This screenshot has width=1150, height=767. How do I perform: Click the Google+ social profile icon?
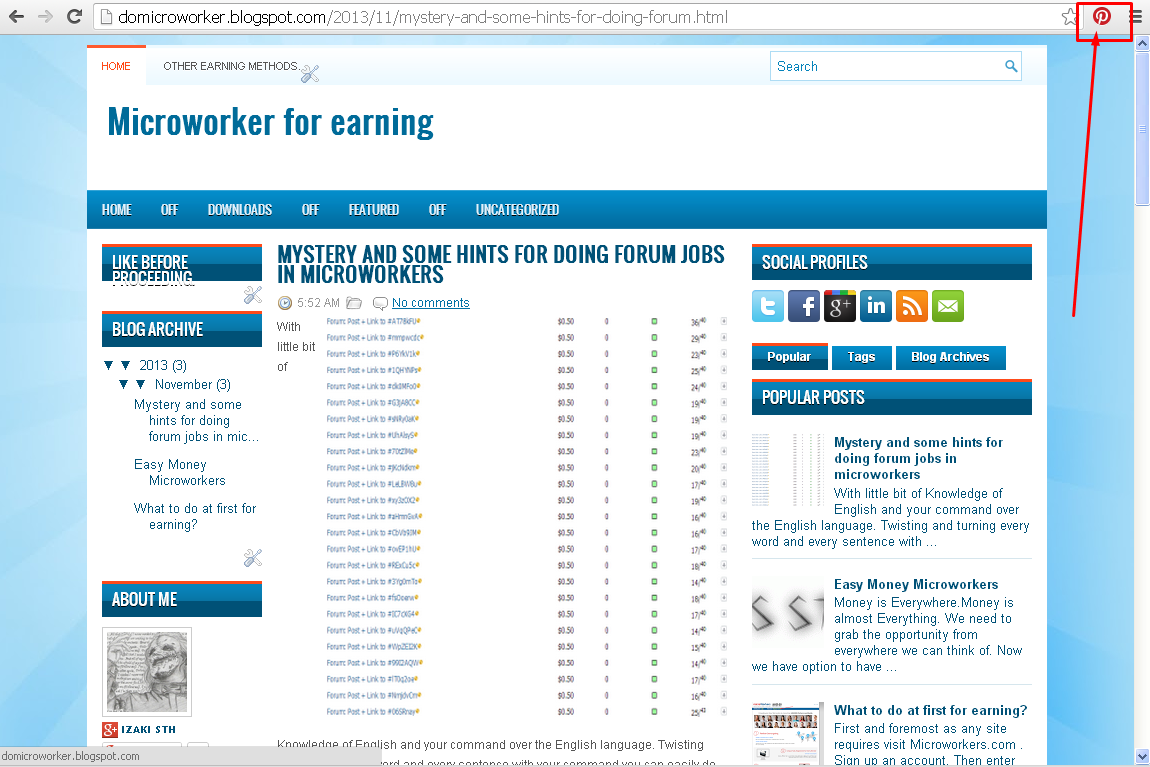(x=839, y=306)
